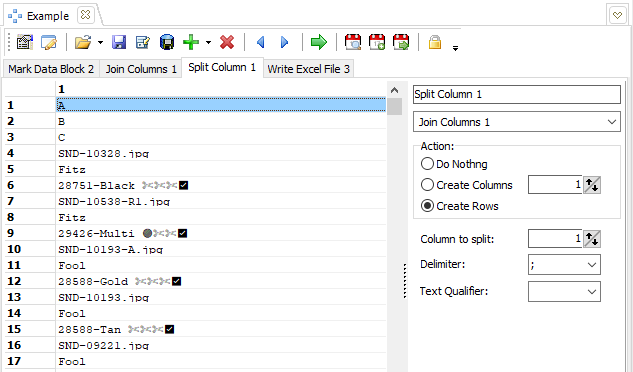Expand the green plus dropdown arrow
633x372 pixels.
(x=208, y=42)
